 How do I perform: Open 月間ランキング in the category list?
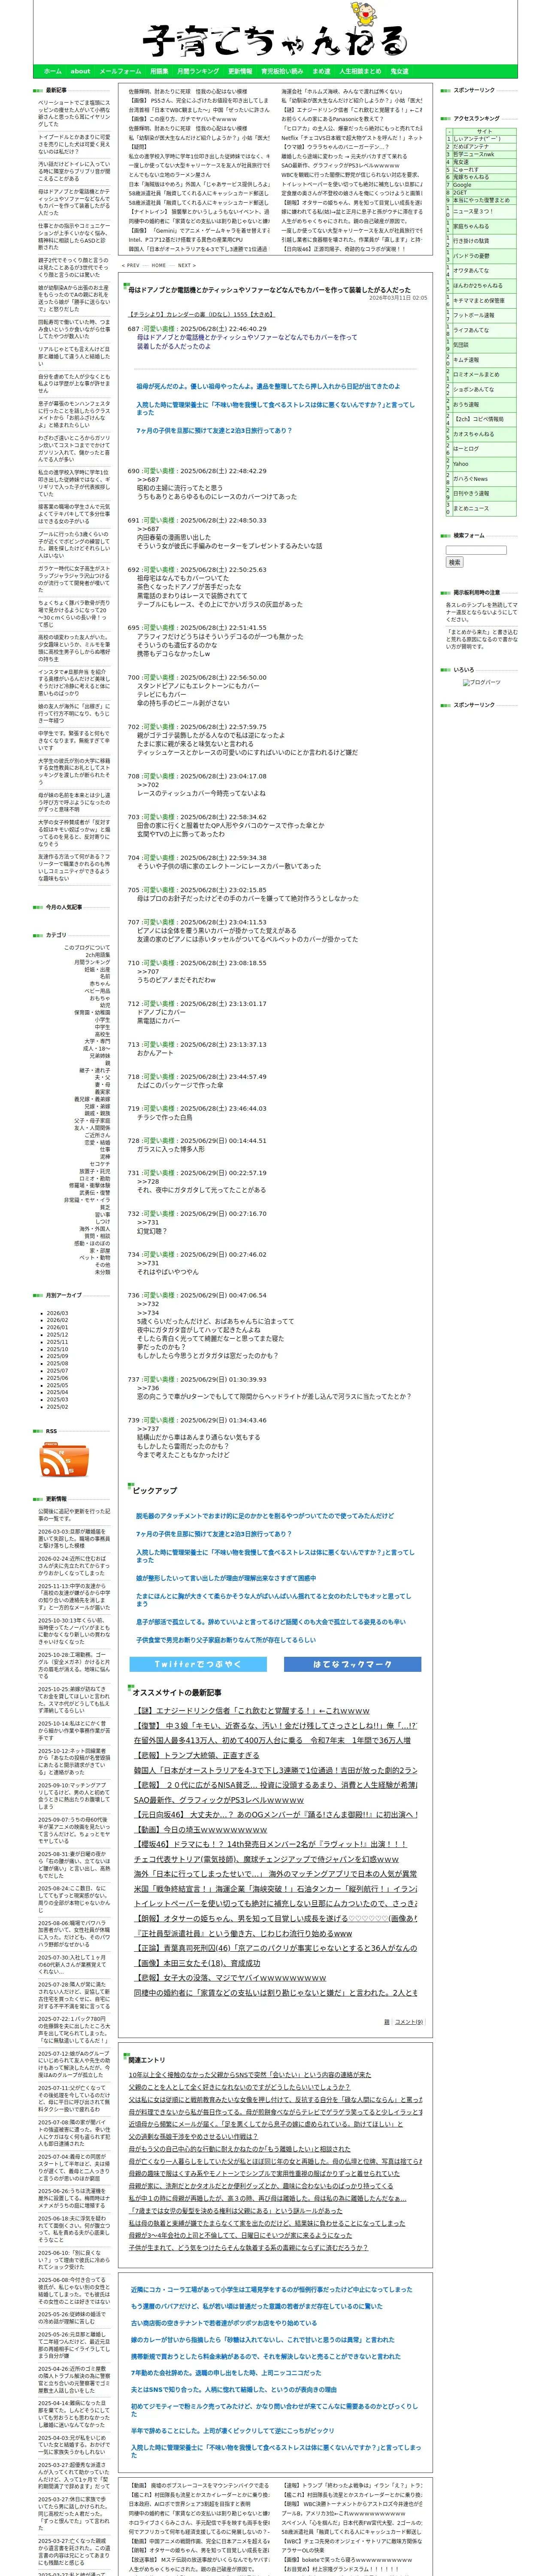click(x=92, y=962)
